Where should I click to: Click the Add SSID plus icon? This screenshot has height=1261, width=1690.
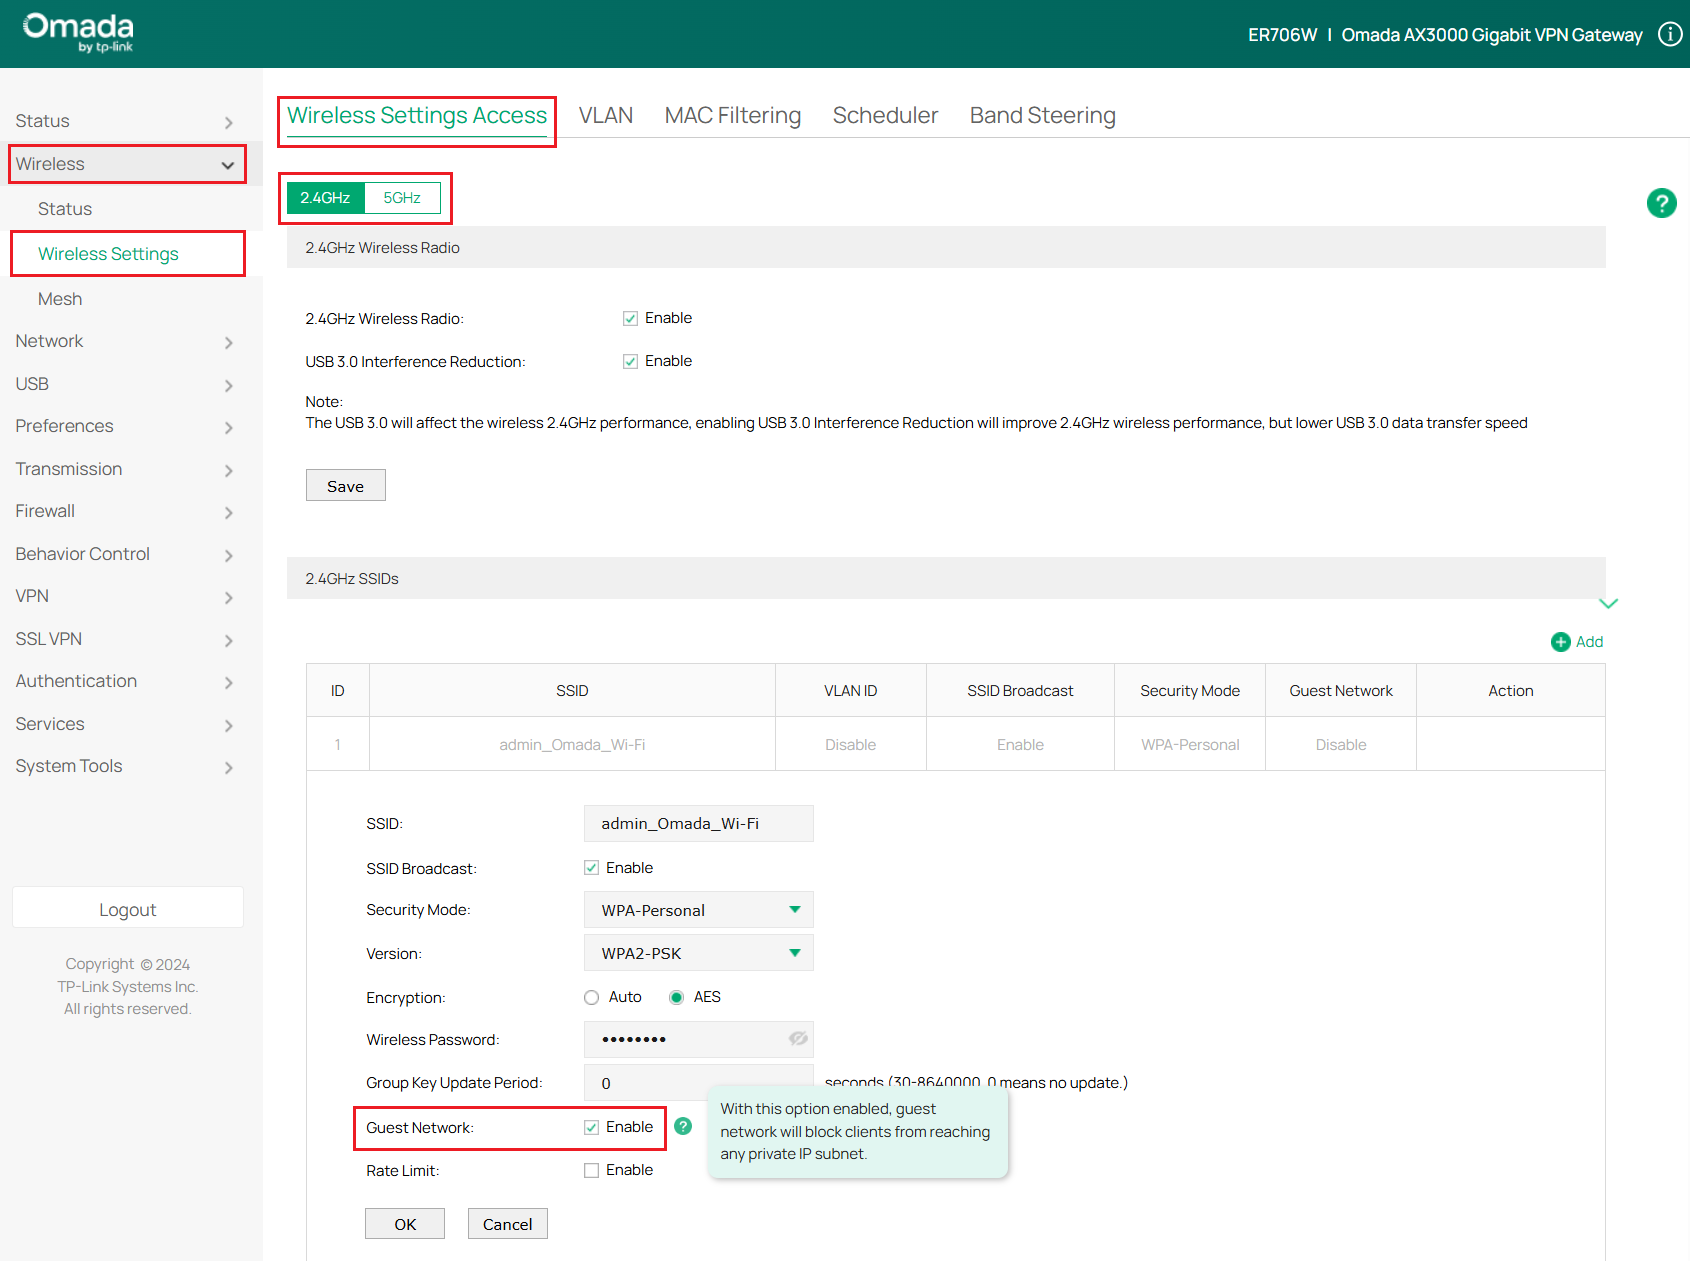[1560, 642]
